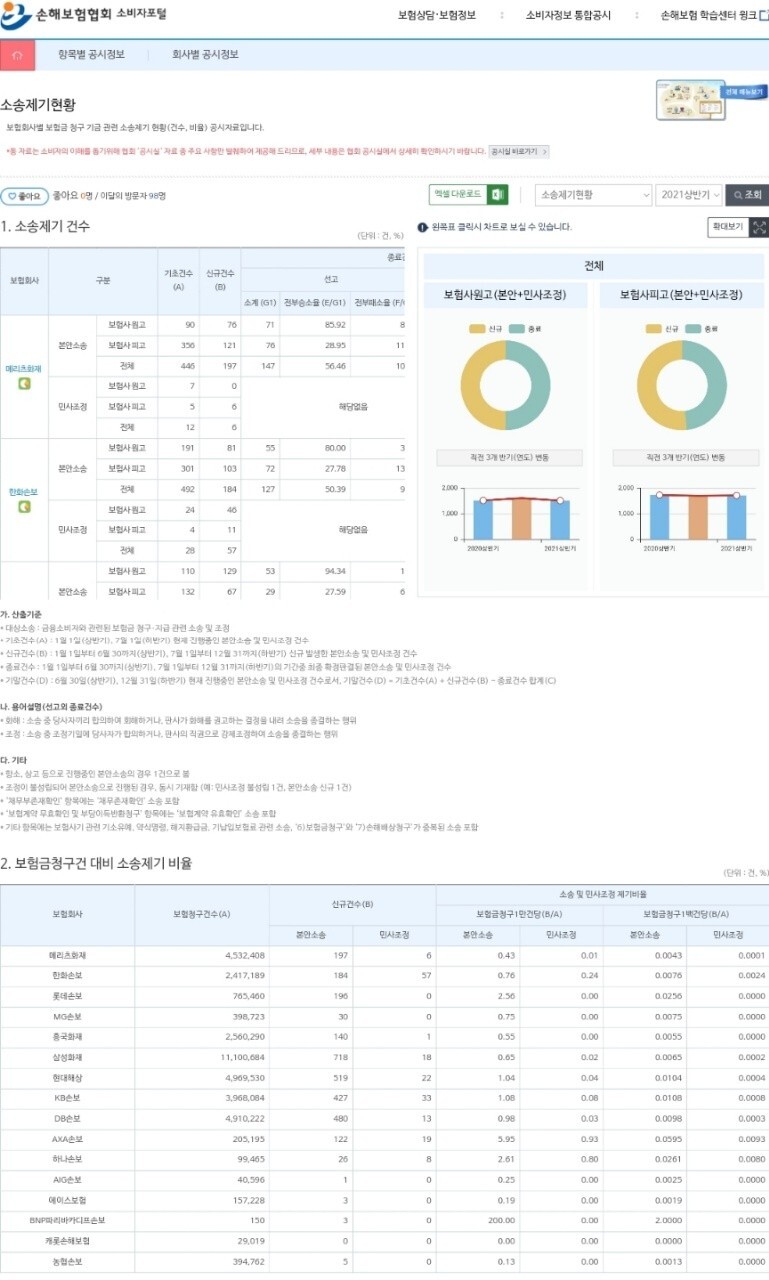Click the 조회 search button

coord(746,194)
